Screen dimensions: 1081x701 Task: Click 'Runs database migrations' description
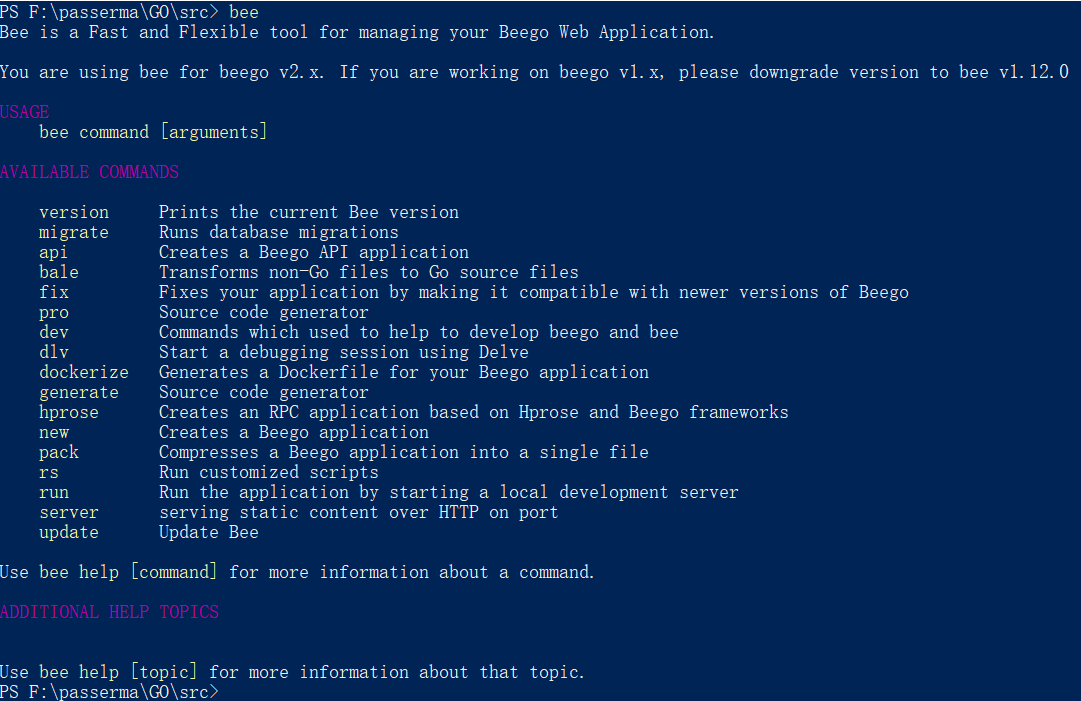click(x=279, y=232)
